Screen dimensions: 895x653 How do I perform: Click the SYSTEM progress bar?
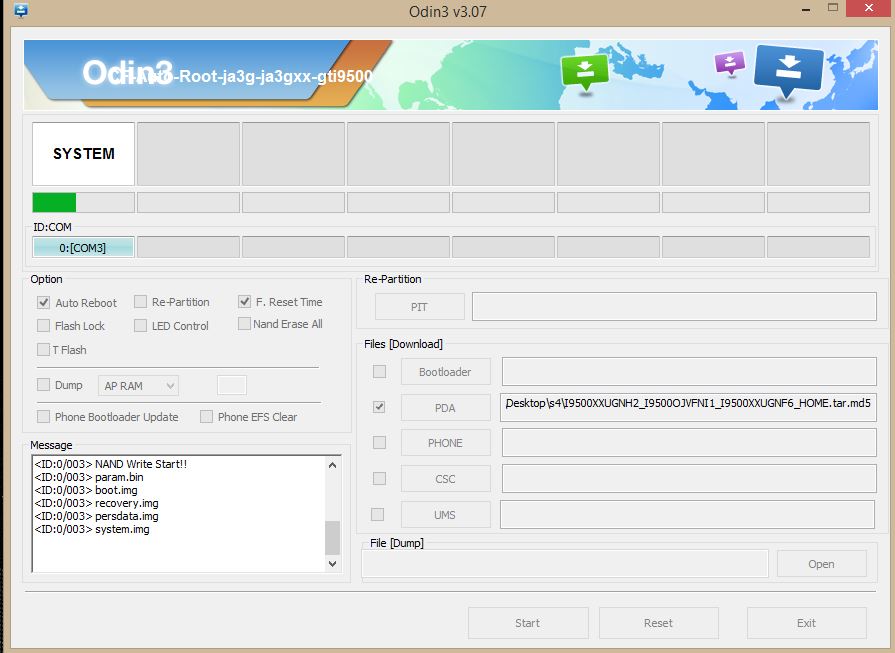[x=83, y=202]
